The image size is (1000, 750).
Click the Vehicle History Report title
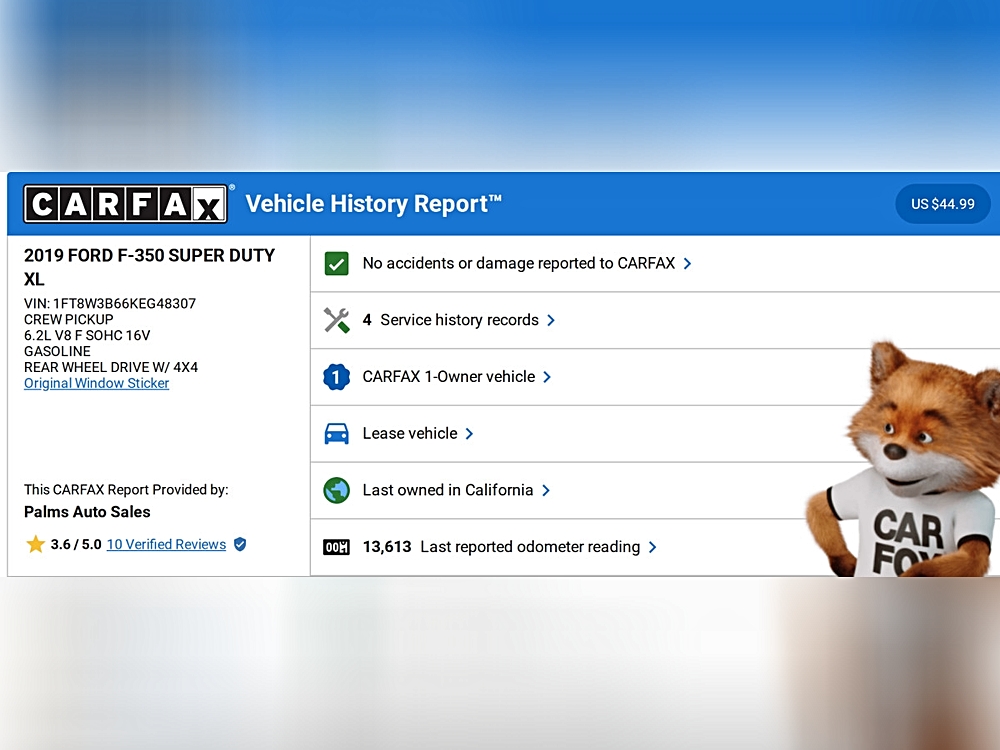(373, 204)
